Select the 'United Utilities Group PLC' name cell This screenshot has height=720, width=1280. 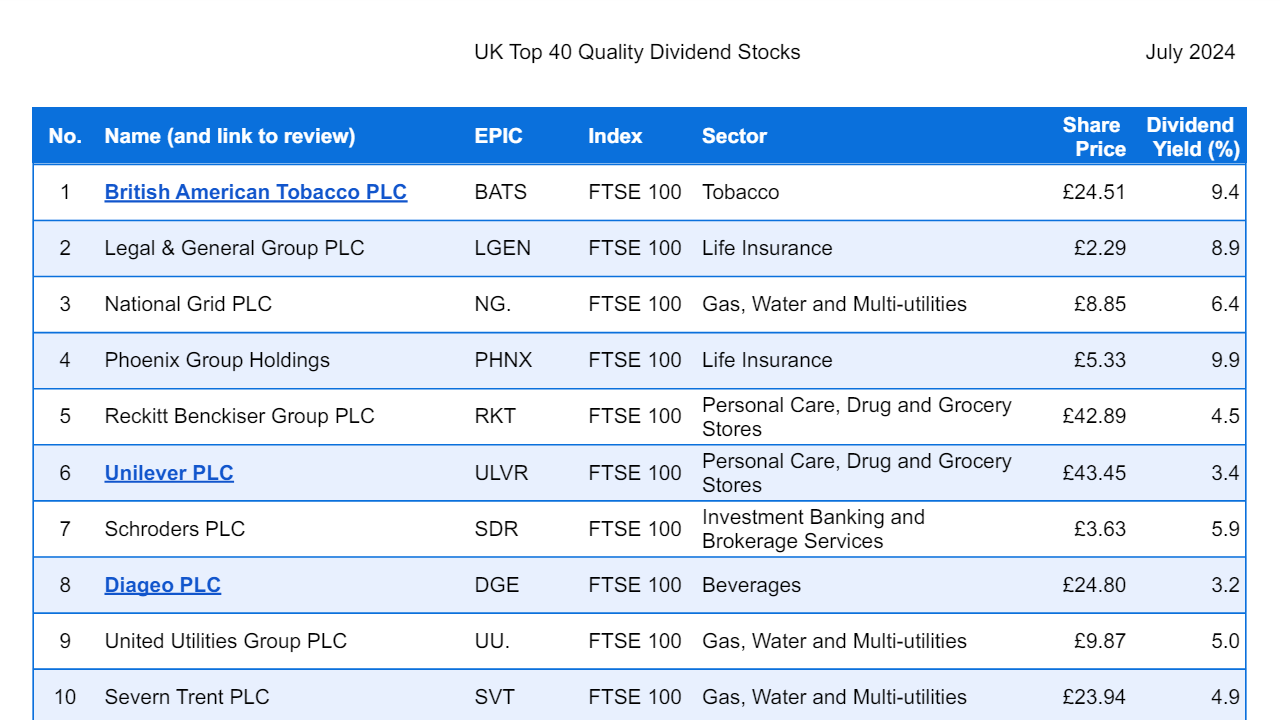(x=226, y=641)
